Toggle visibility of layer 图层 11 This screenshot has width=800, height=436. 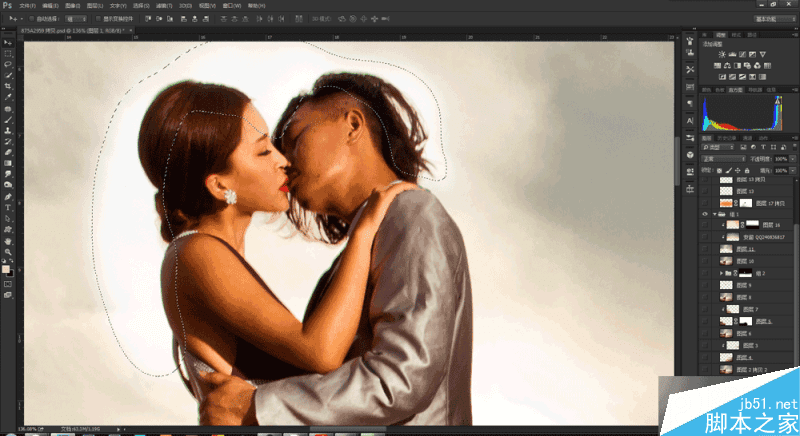705,249
